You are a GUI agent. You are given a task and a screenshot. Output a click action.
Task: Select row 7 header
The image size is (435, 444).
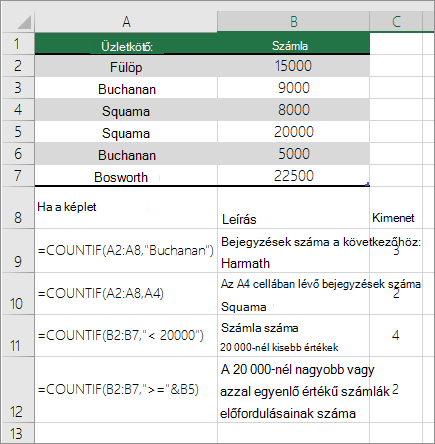[18, 176]
